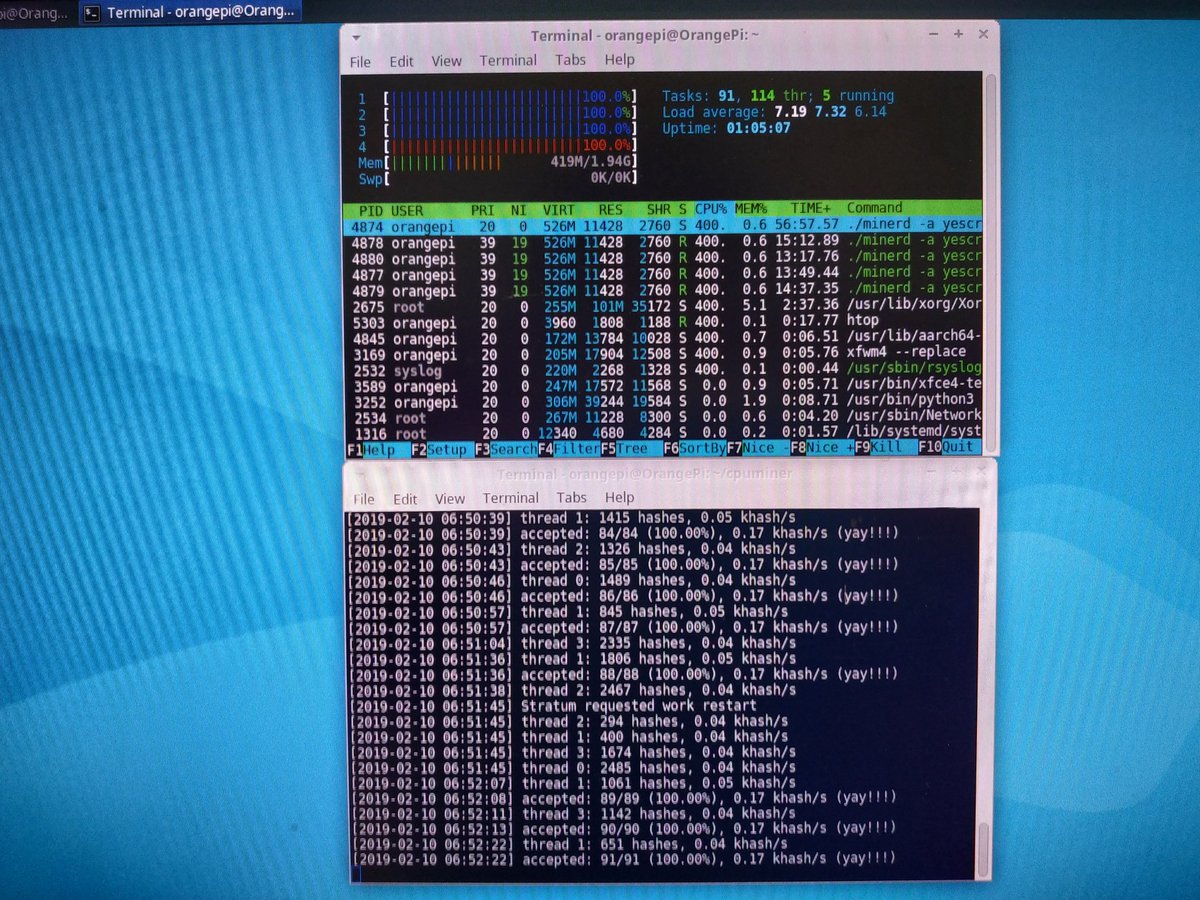
Task: Select the xfce4-te process row PID 3589
Action: 664,386
